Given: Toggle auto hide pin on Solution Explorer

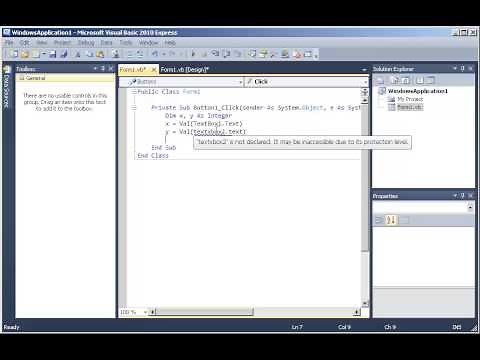Looking at the screenshot, I should point(463,68).
